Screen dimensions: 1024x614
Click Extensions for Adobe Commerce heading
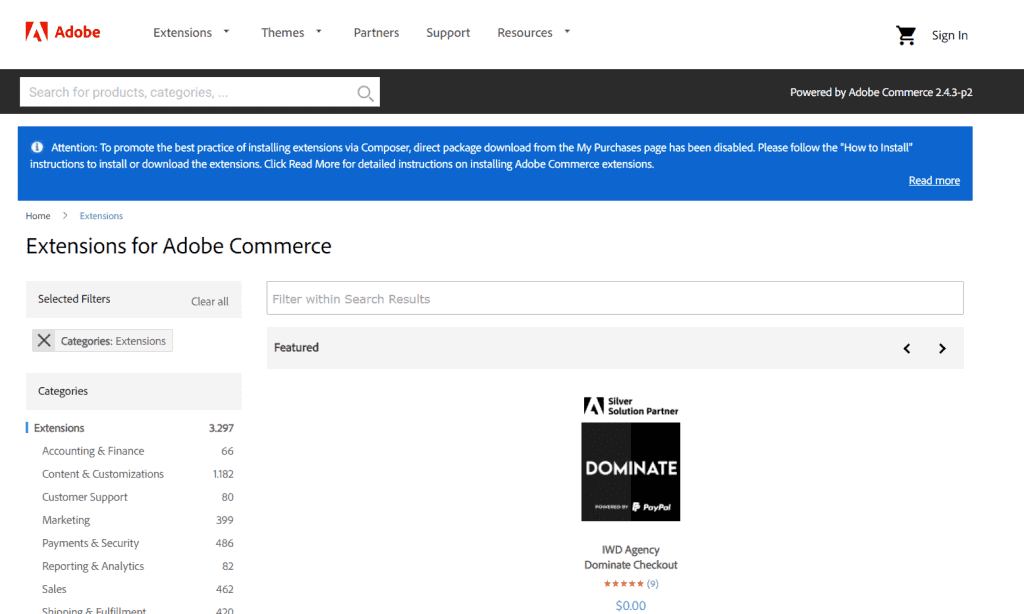click(x=179, y=246)
